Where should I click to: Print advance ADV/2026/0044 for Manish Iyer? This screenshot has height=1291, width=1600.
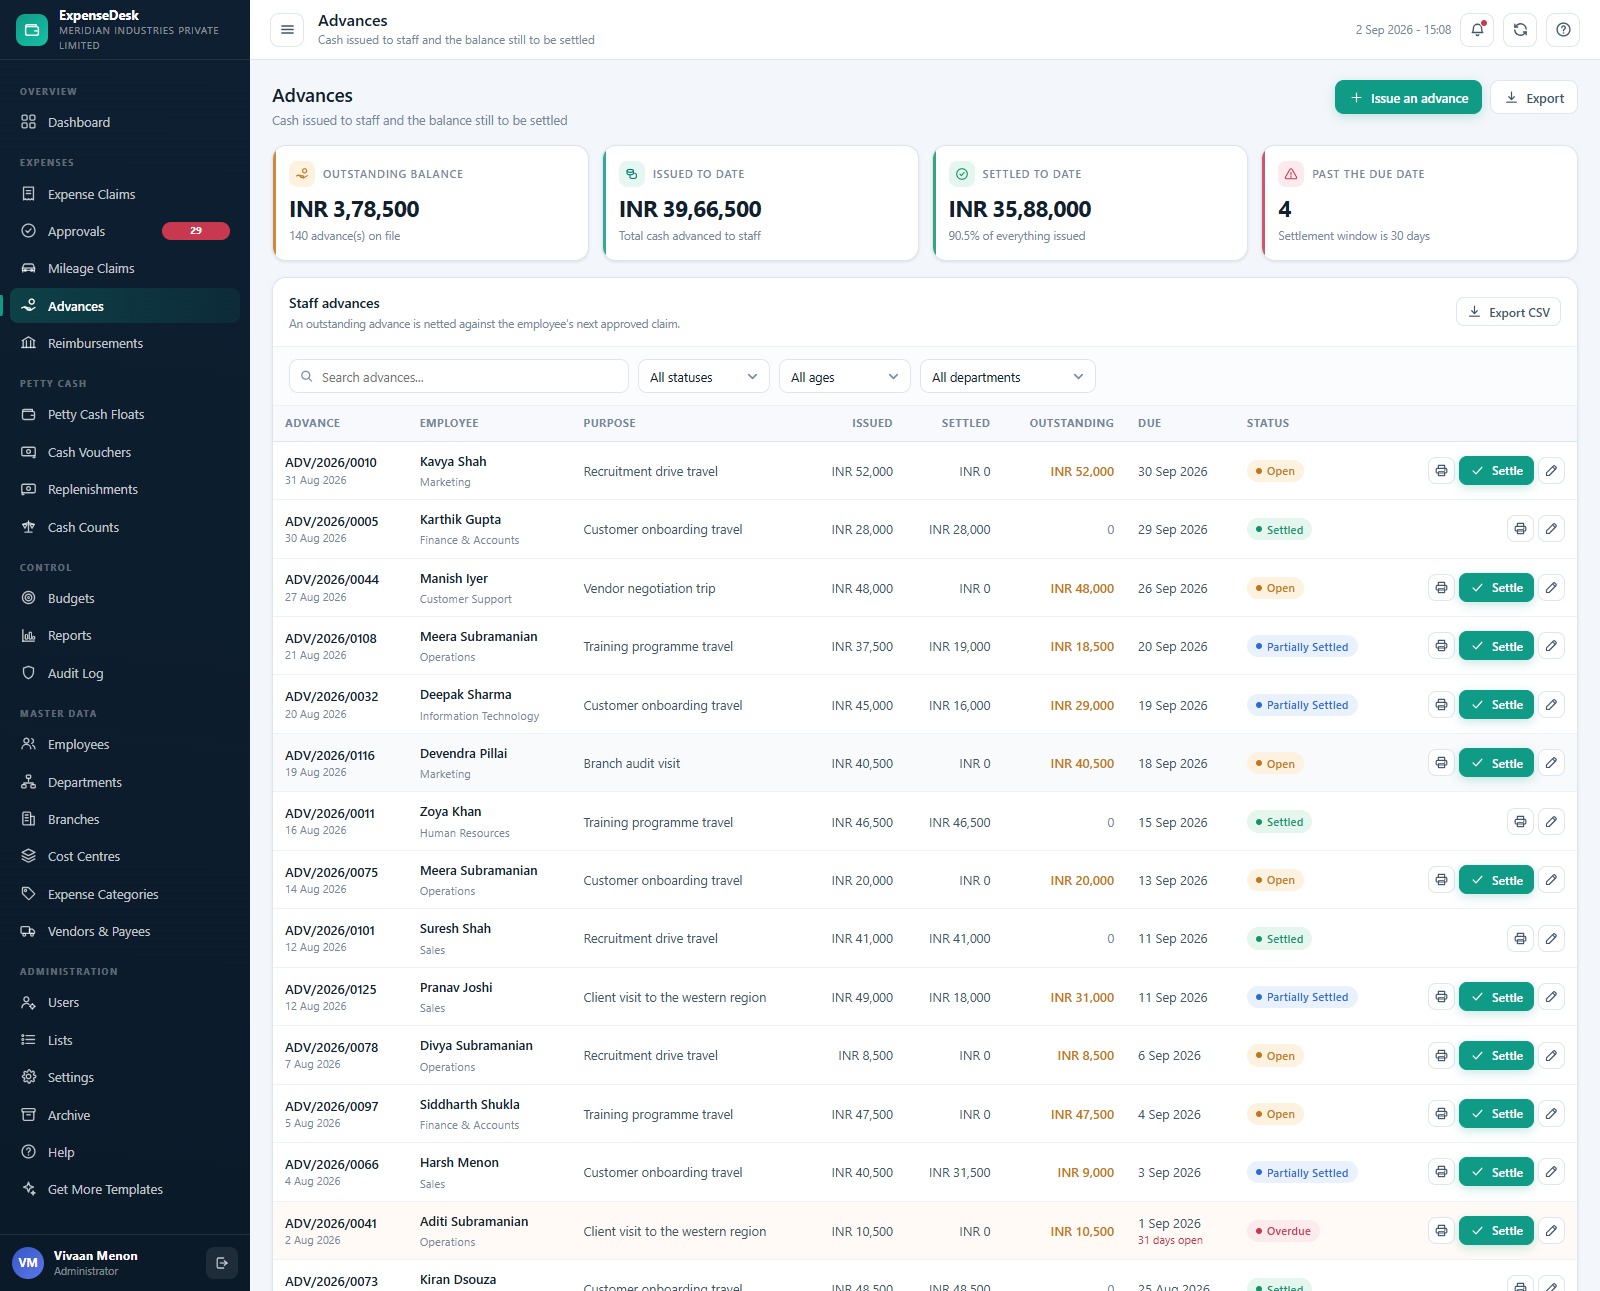[1441, 588]
